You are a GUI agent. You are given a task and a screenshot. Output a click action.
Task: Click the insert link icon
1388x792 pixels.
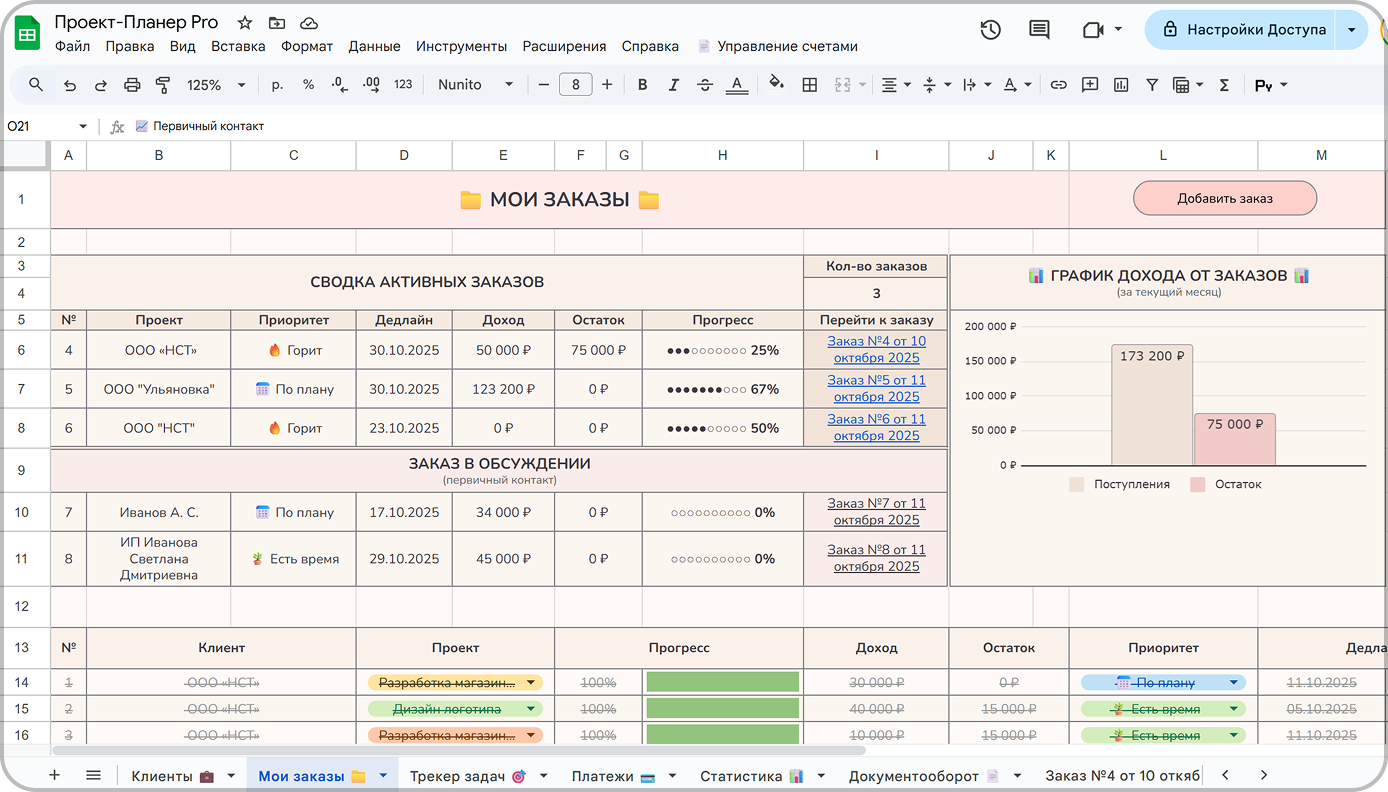coord(1058,85)
